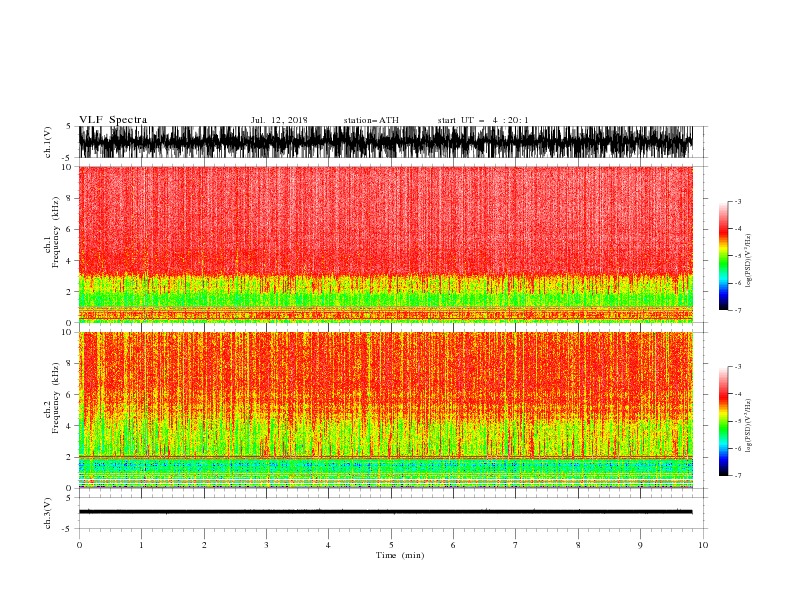Click the "Time (min)" axis title

click(x=400, y=555)
